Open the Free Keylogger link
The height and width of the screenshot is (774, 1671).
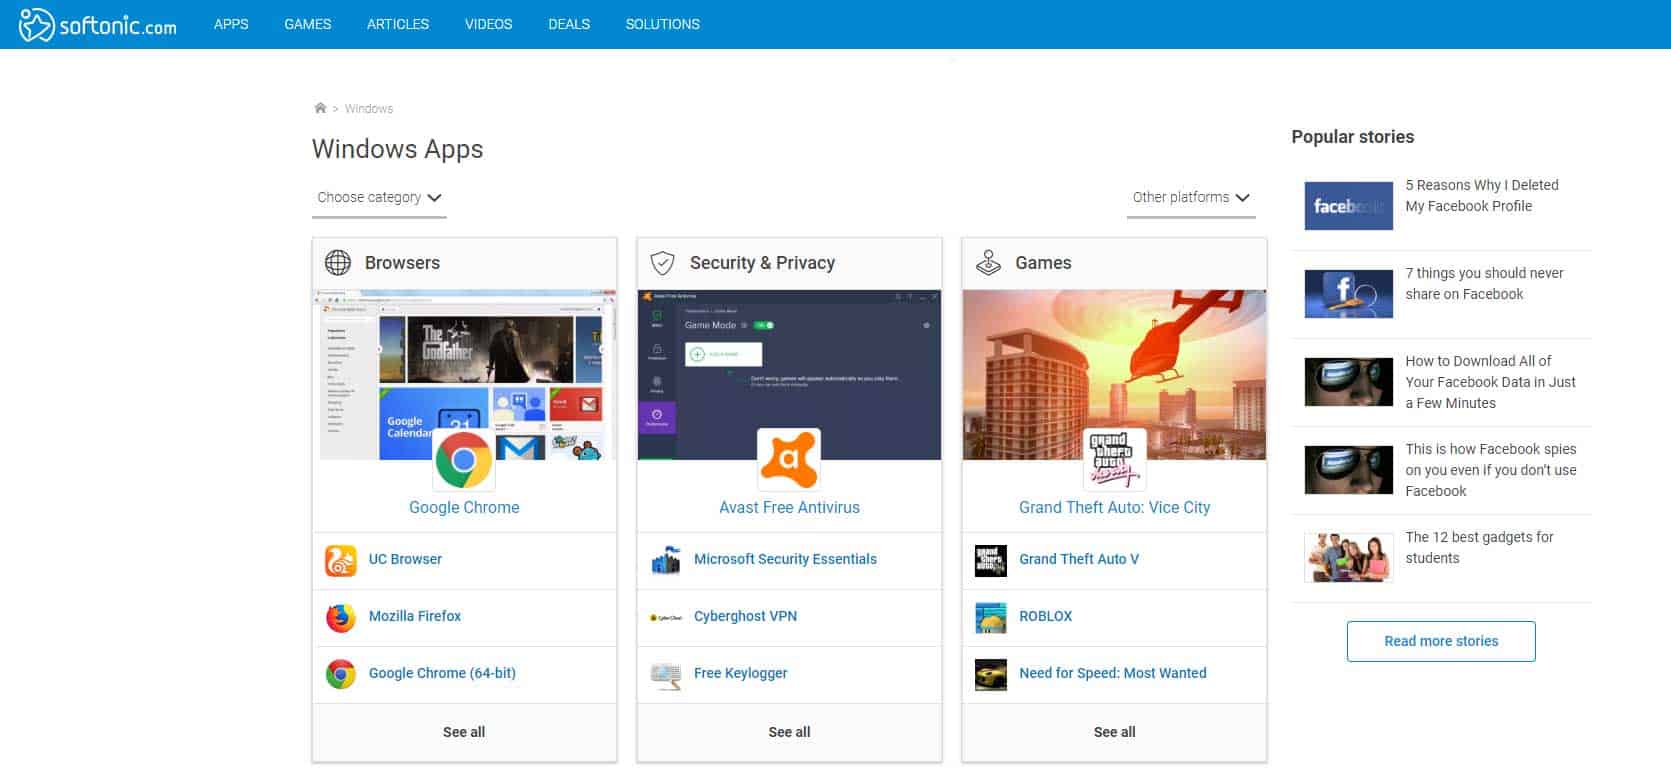point(740,673)
